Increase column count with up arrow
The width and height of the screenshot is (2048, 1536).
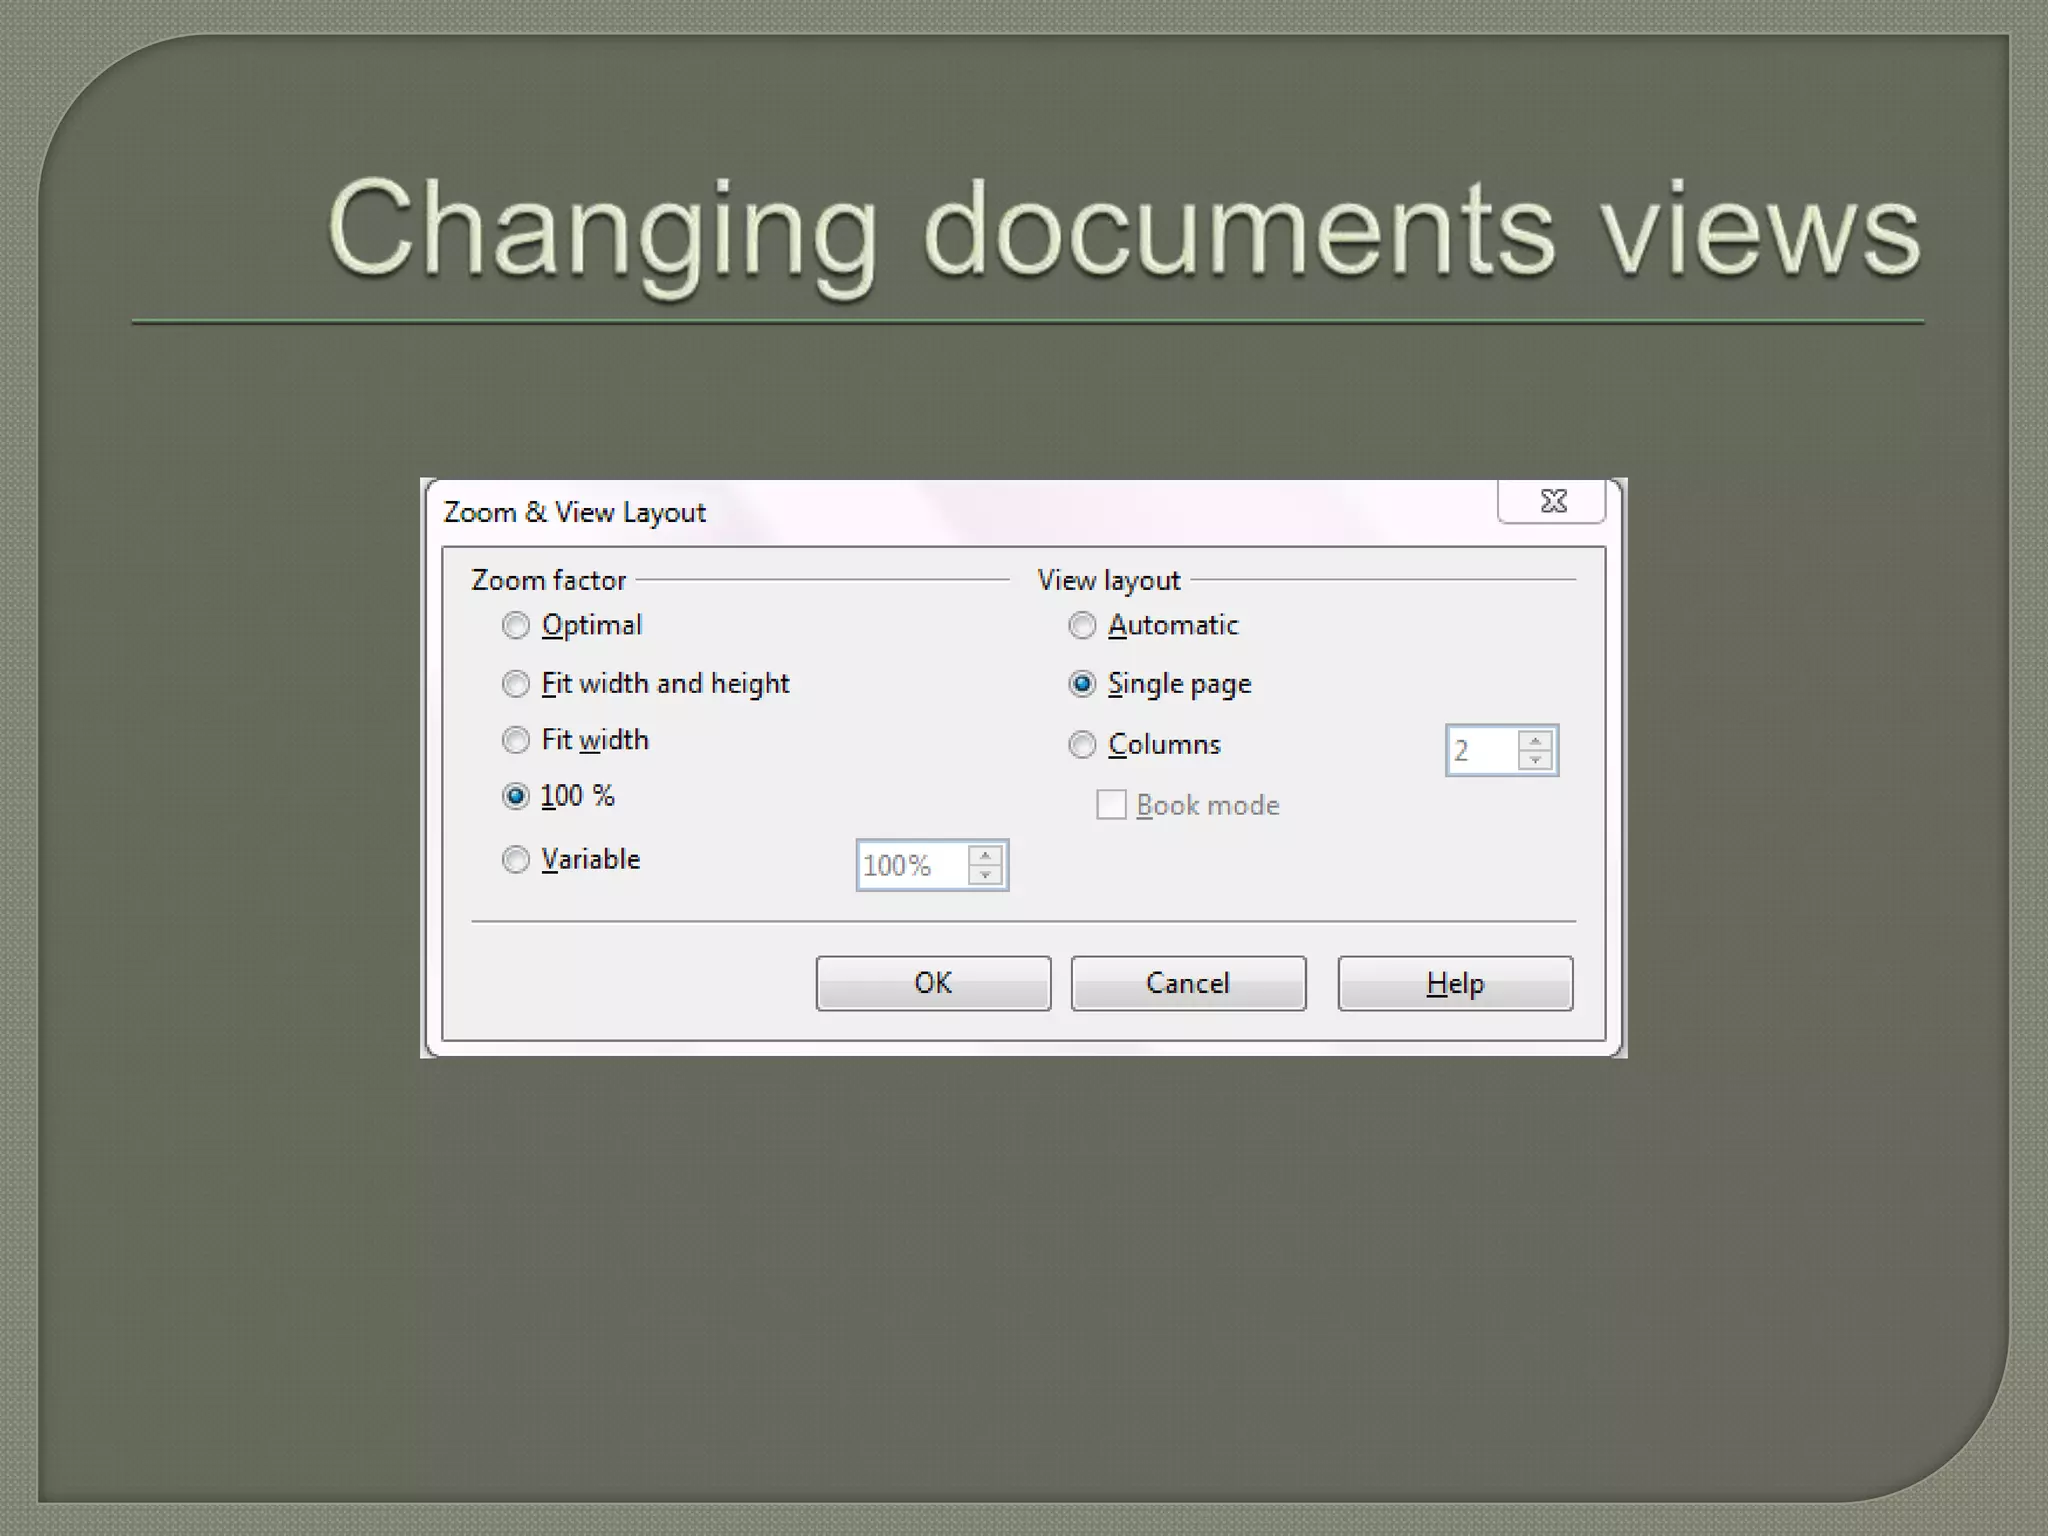[x=1534, y=741]
